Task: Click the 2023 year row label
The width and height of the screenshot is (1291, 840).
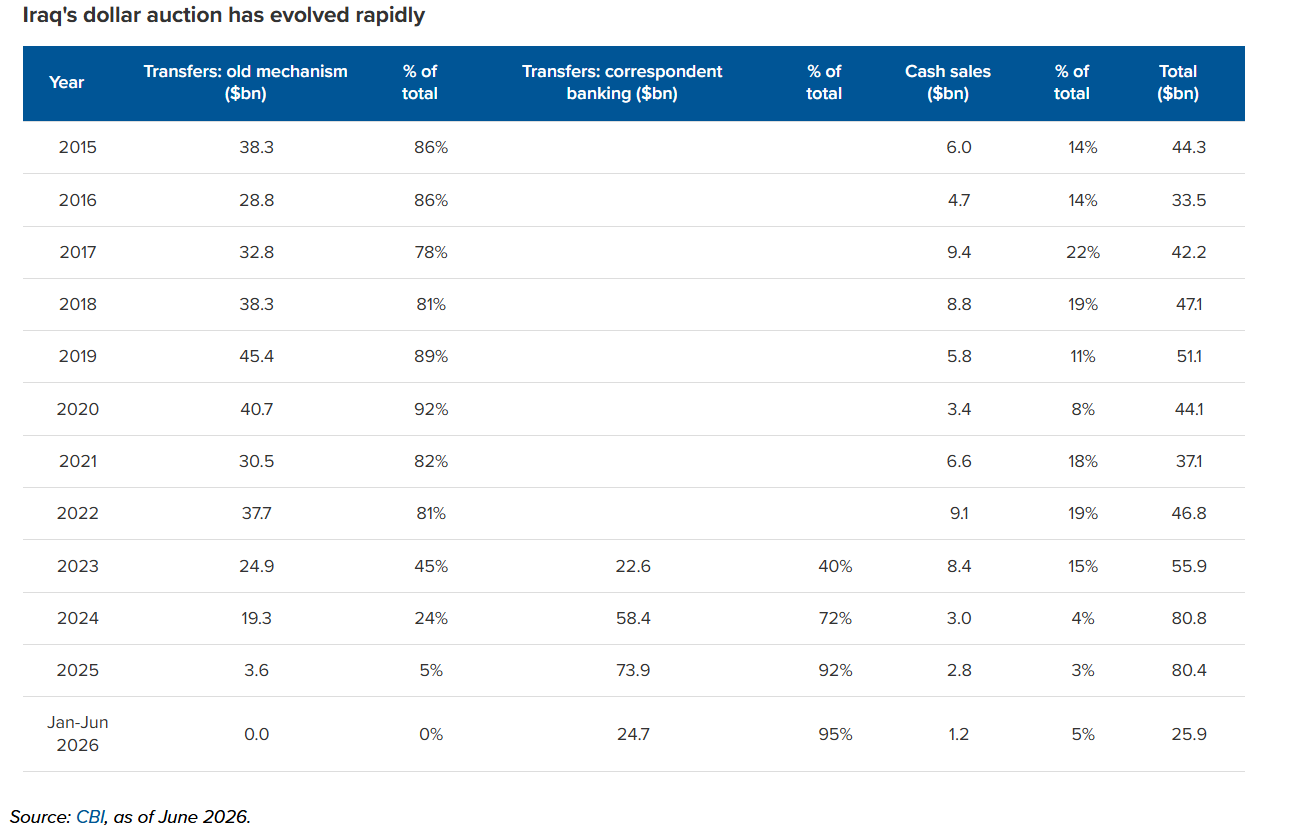Action: pos(78,566)
